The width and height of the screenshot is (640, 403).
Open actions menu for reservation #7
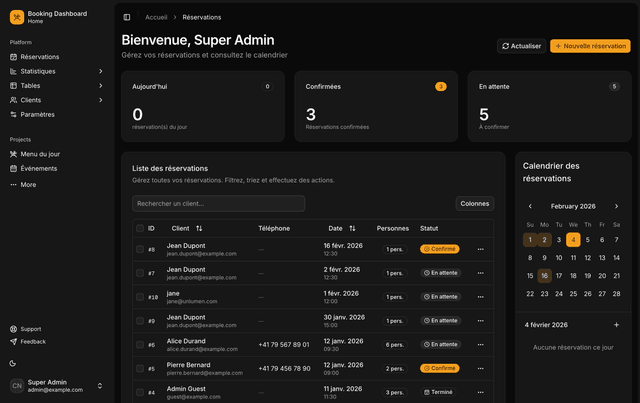[480, 273]
